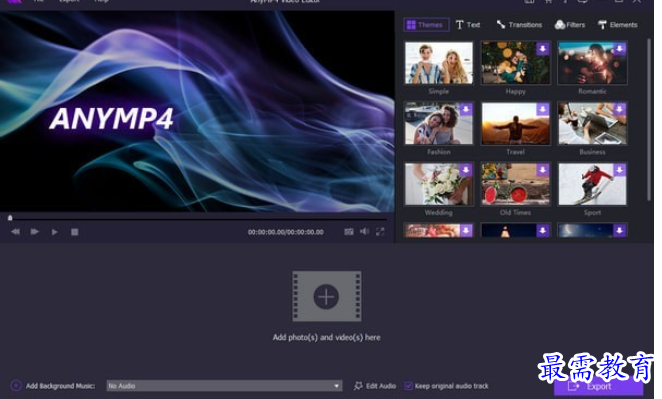
Task: Download the Old Times theme
Action: click(x=543, y=170)
